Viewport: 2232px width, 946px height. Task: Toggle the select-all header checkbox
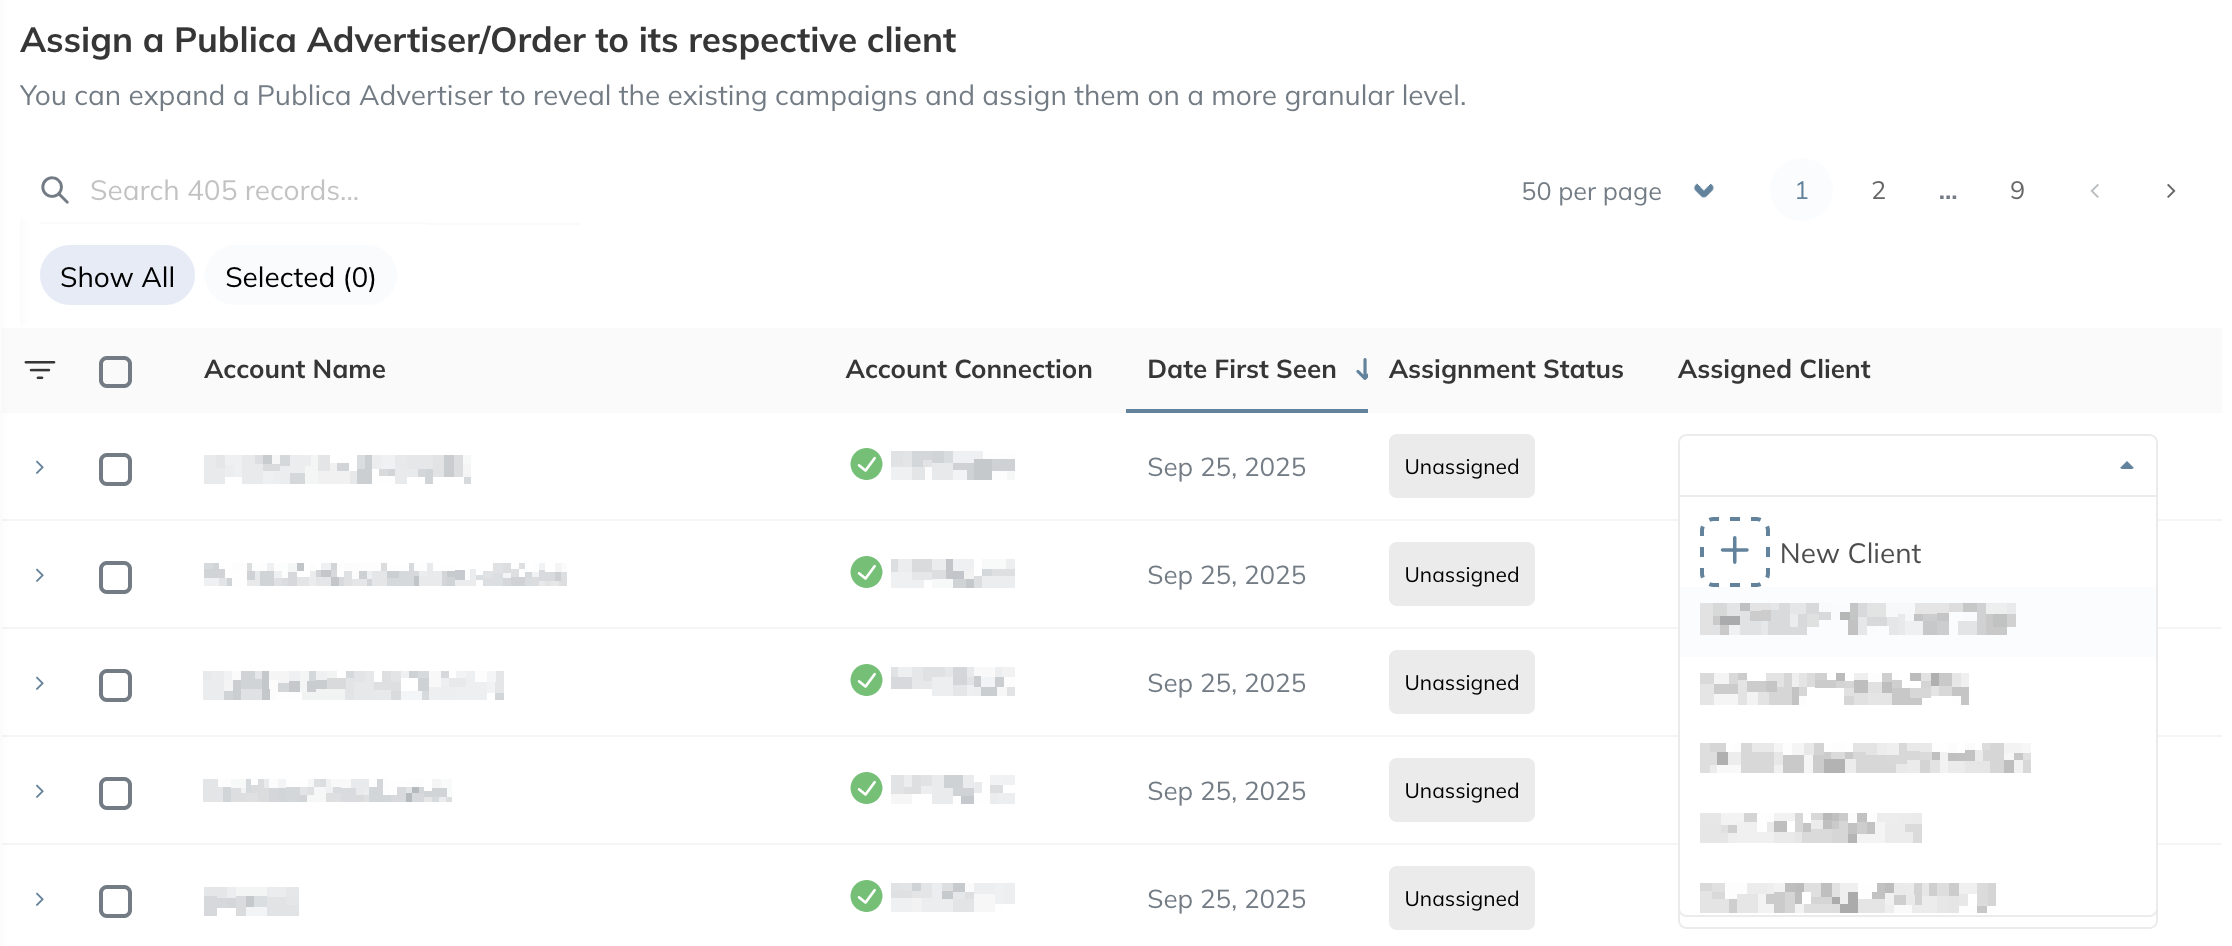(x=116, y=371)
